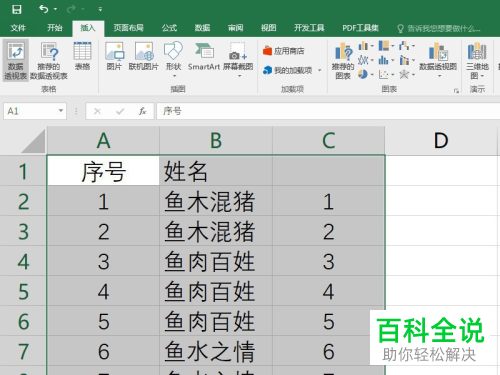Click the formula bar showing 序号

click(328, 111)
